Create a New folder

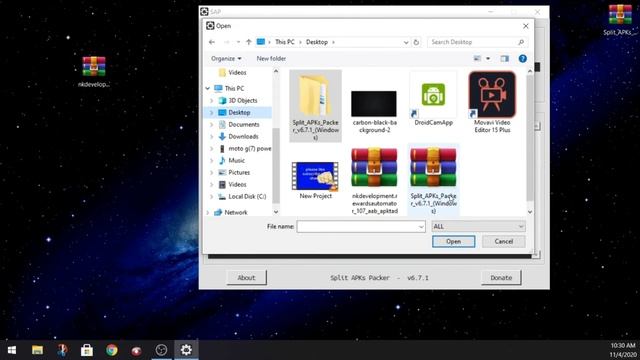click(x=271, y=59)
